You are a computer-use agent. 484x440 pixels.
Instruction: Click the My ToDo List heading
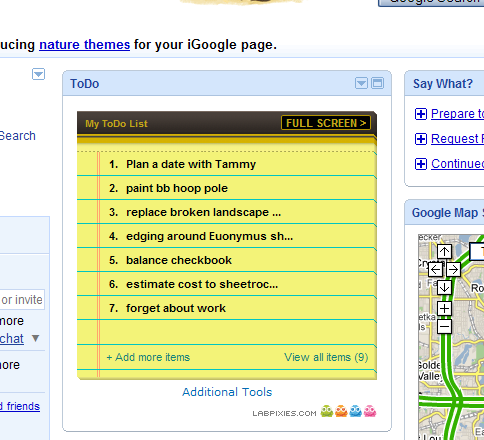point(116,124)
